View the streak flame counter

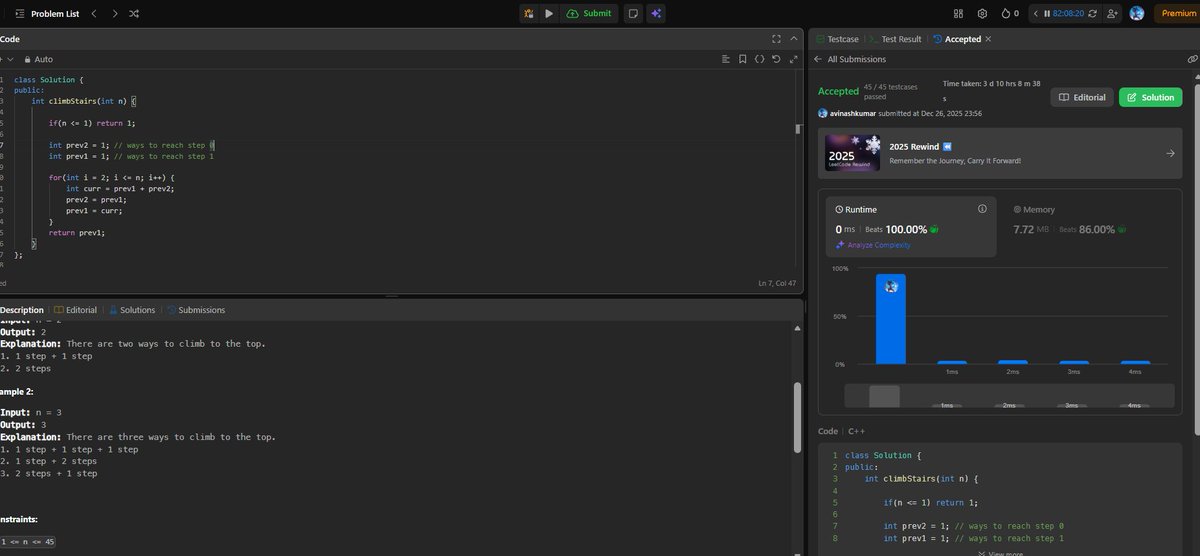[x=1010, y=13]
